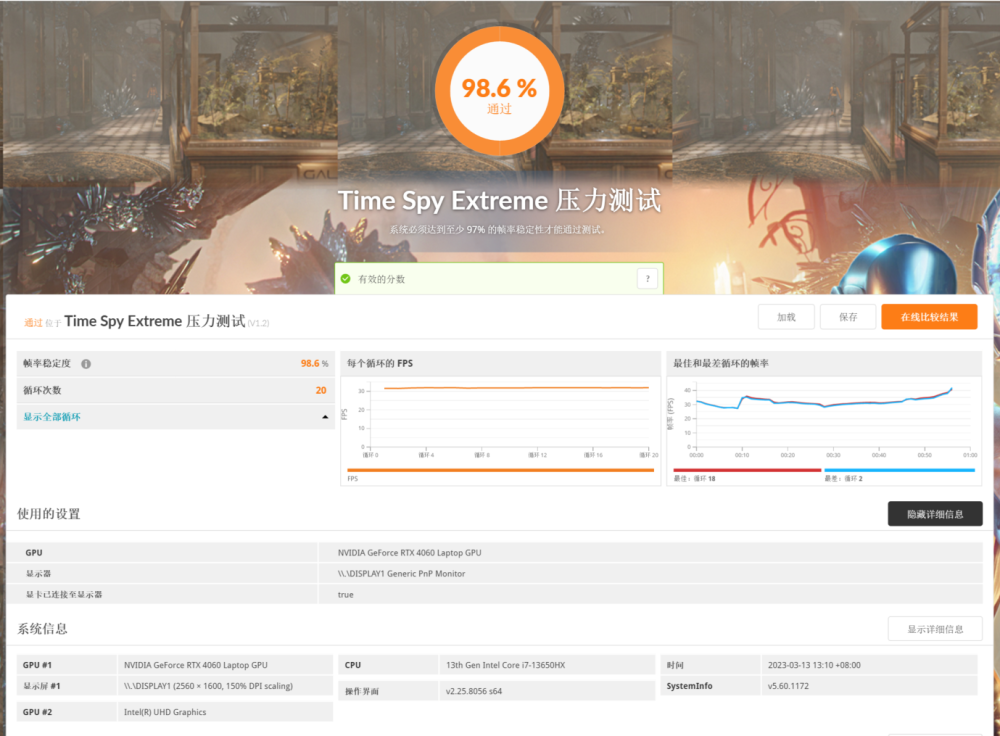Click the 最佳和最差循环的帧率 chart
The image size is (1000, 736).
pos(824,418)
